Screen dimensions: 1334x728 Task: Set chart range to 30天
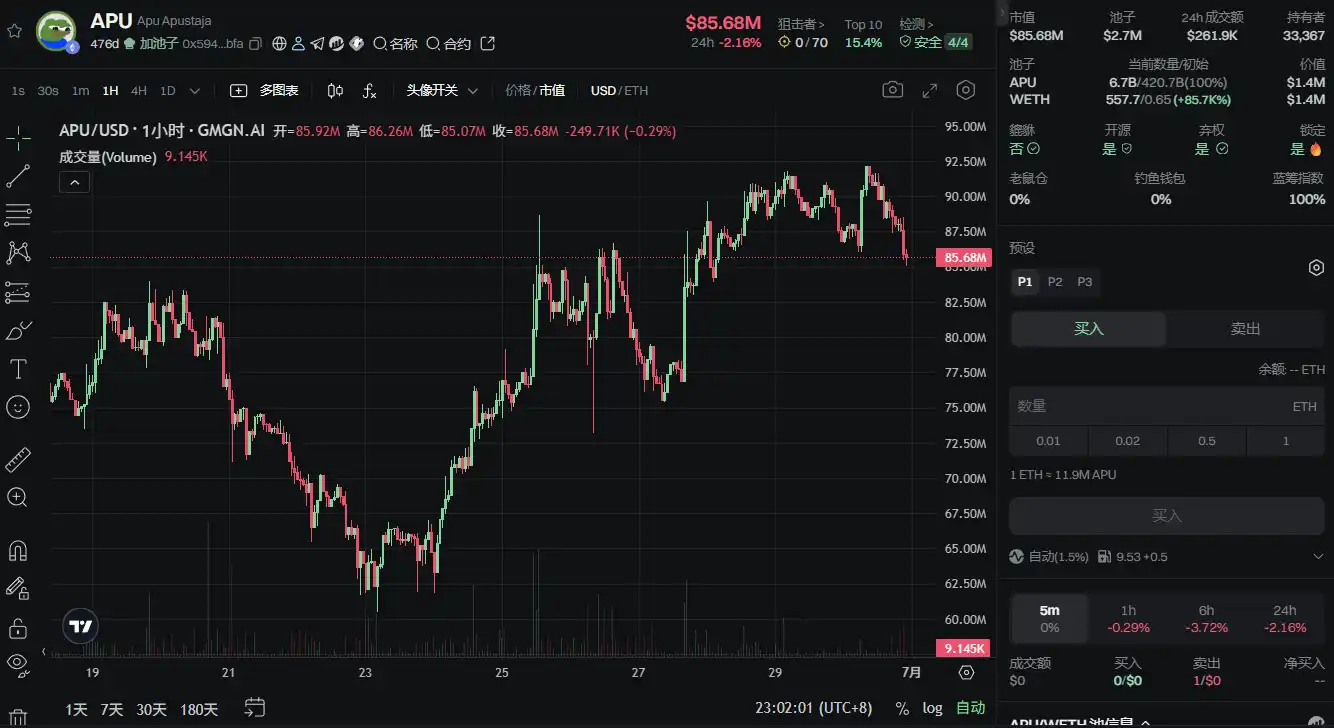click(151, 709)
